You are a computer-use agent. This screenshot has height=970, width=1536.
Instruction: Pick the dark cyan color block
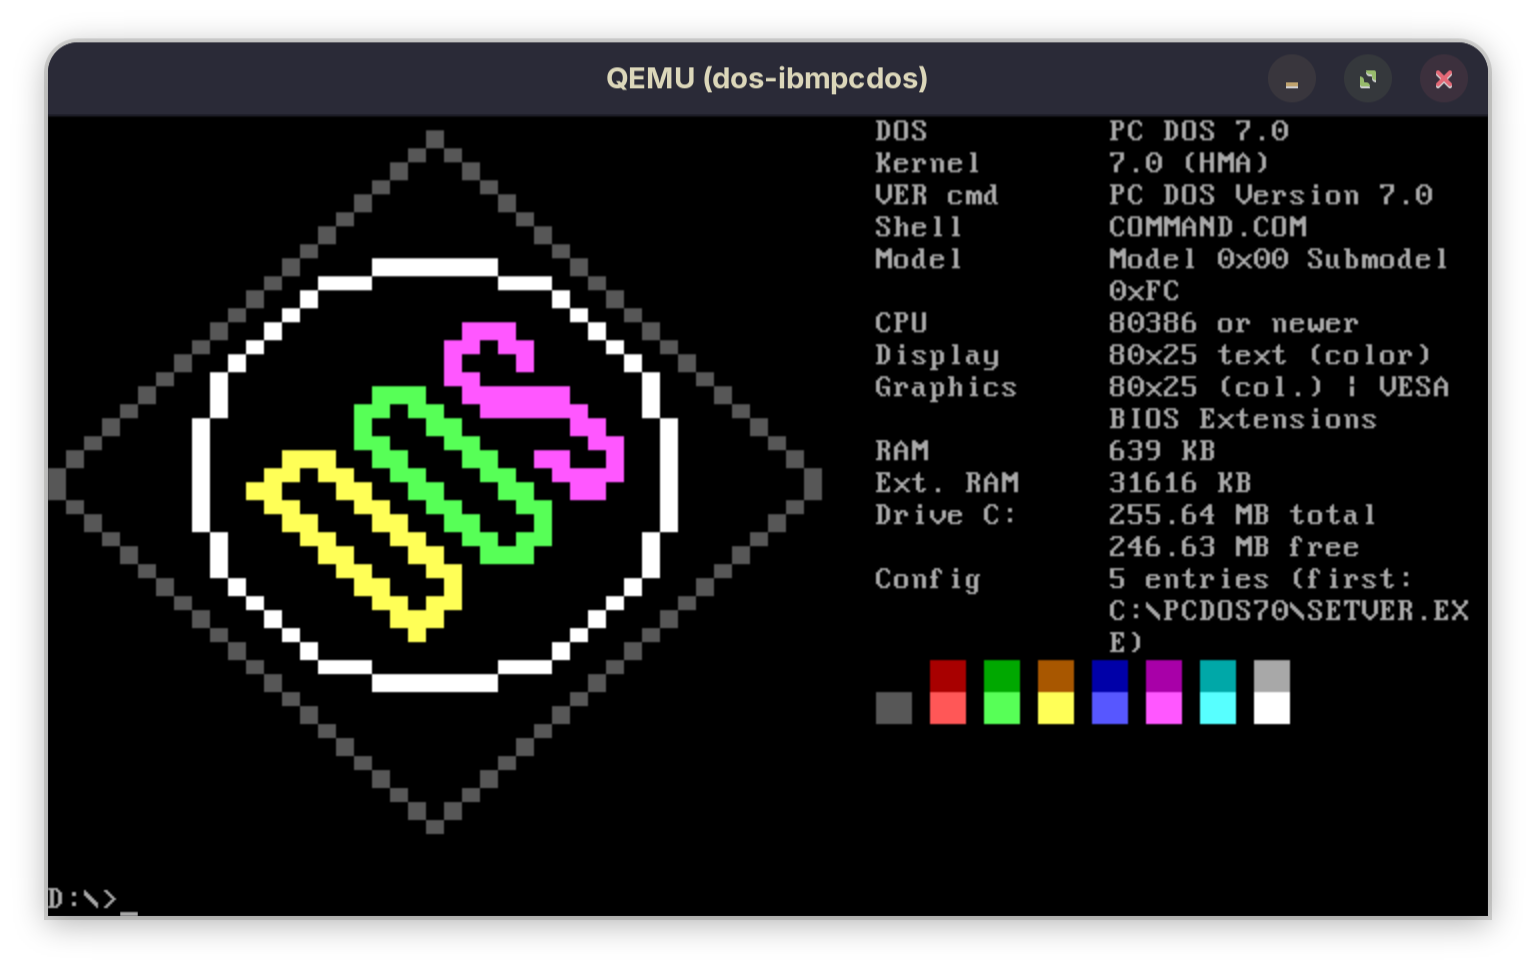click(1218, 676)
